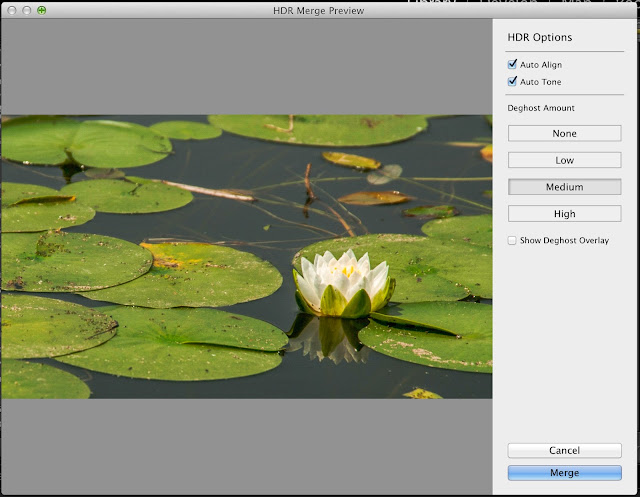Click the HDR Merge Preview title

click(318, 11)
